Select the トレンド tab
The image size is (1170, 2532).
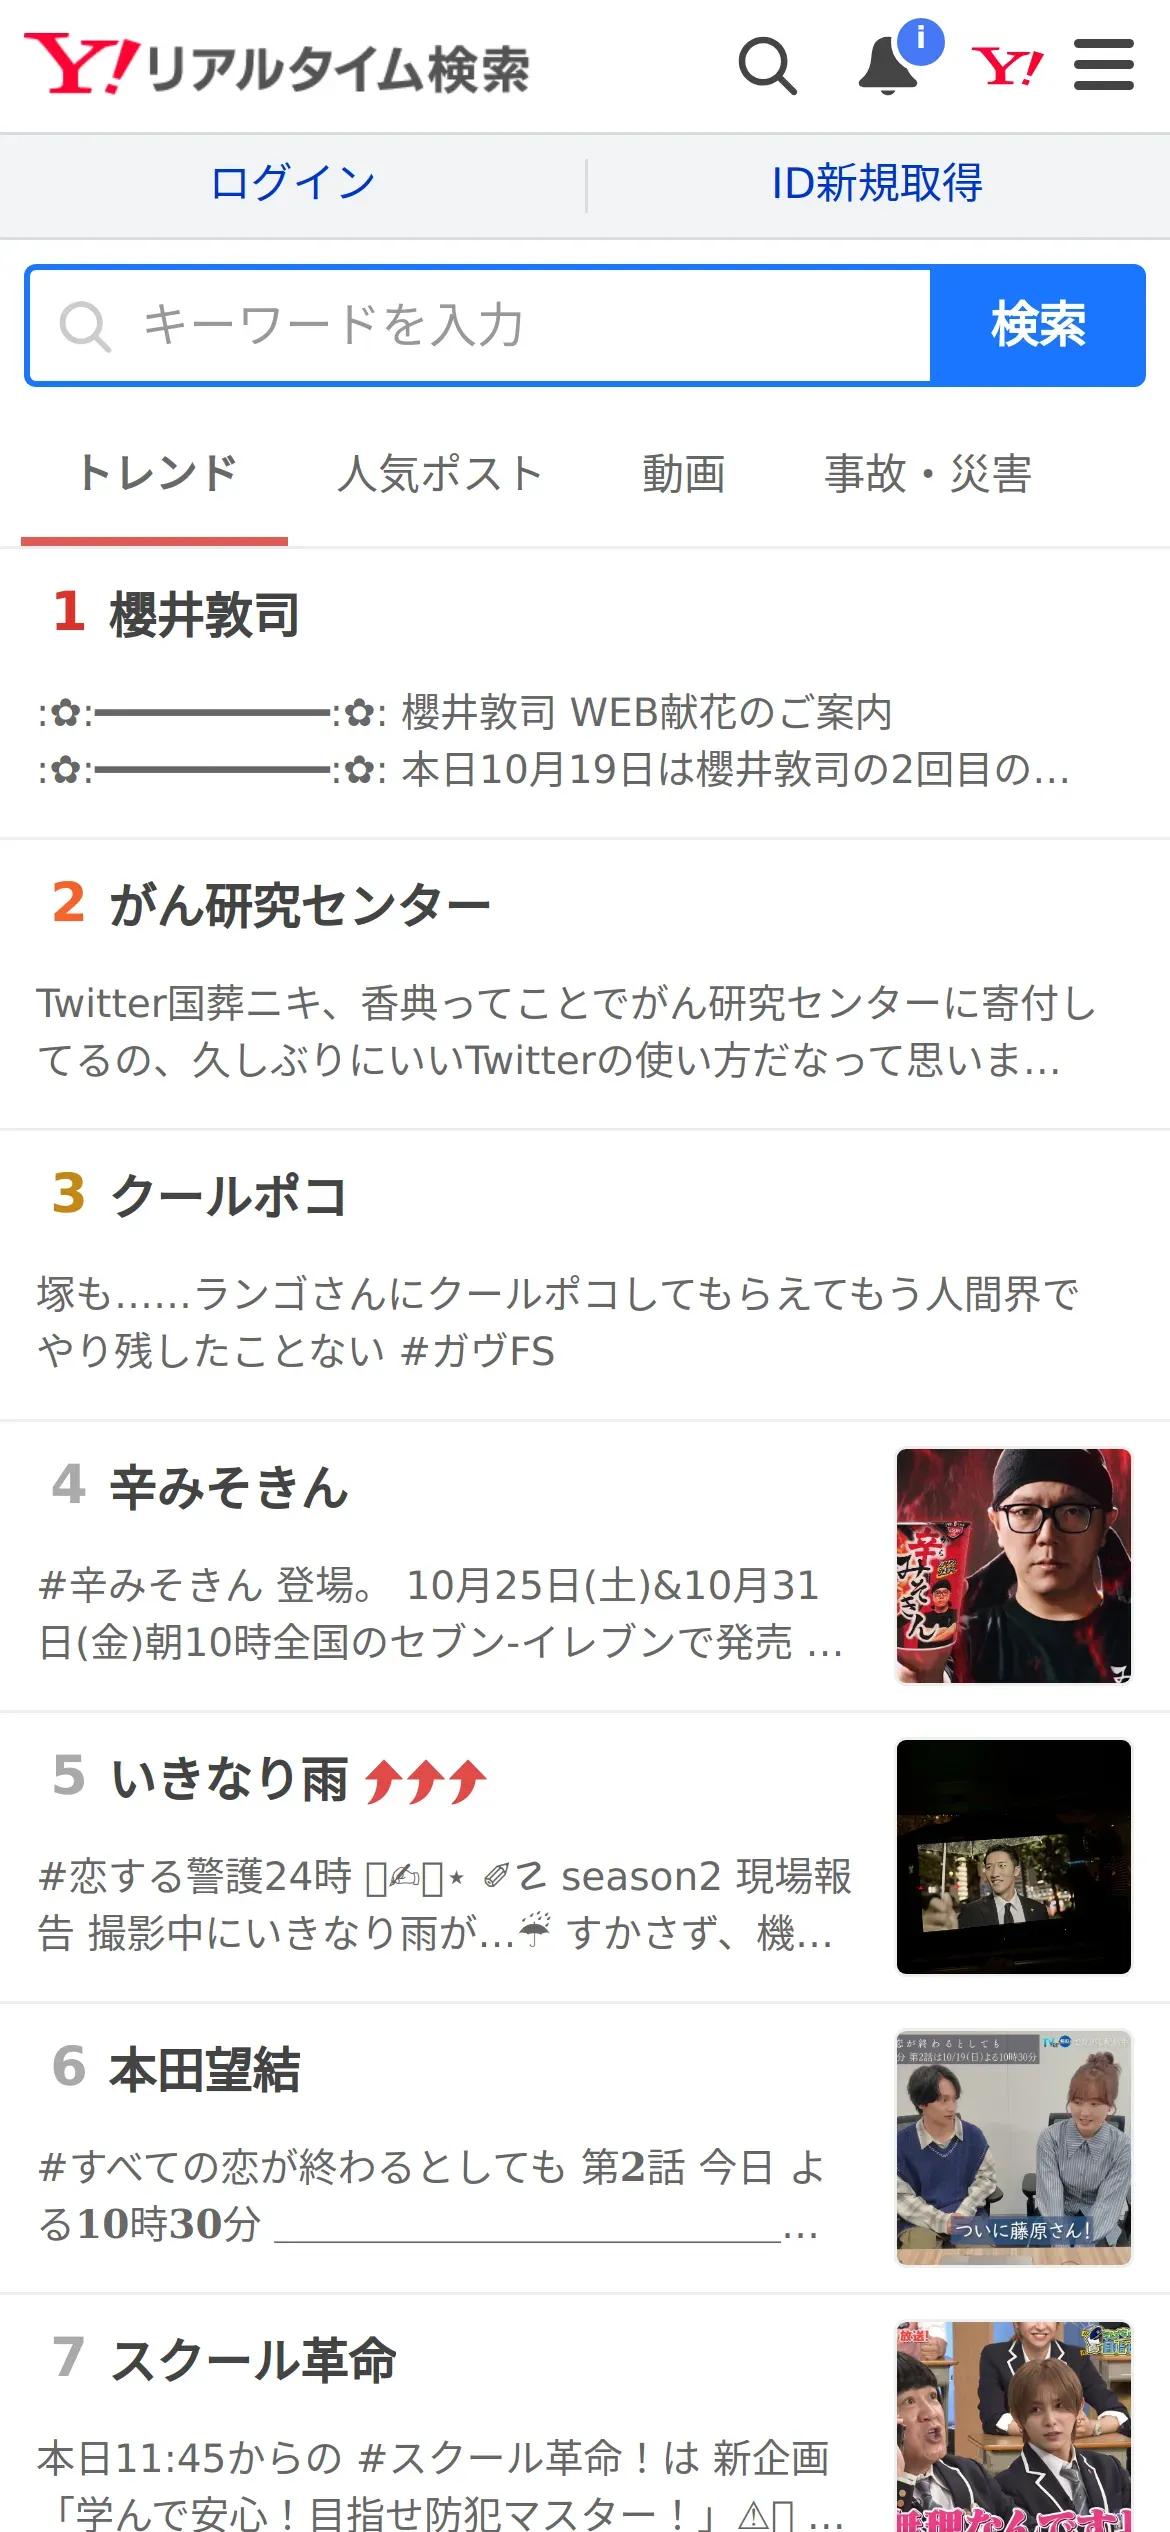(155, 474)
